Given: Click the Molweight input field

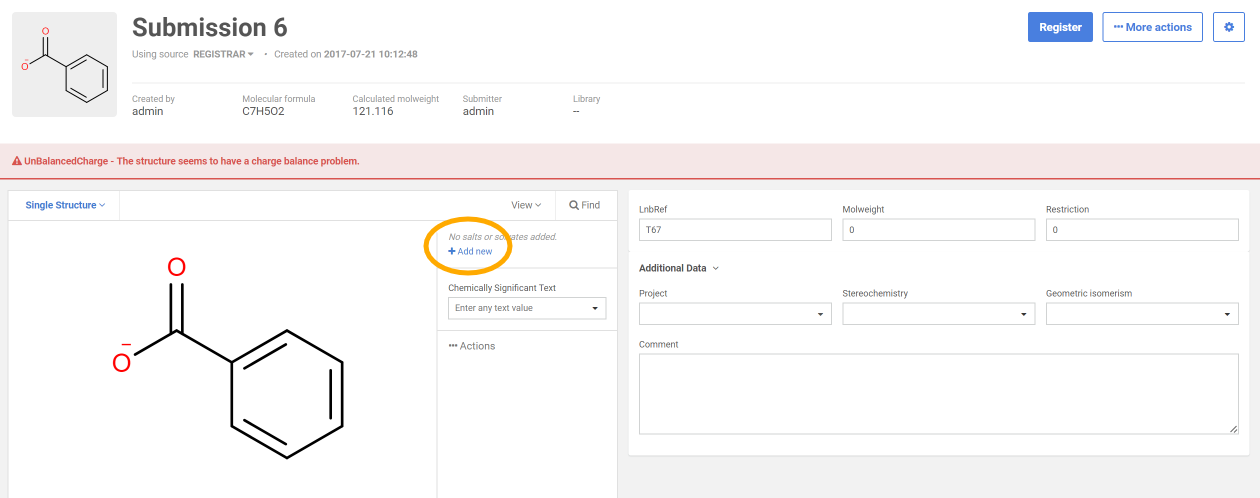Looking at the screenshot, I should pyautogui.click(x=938, y=230).
